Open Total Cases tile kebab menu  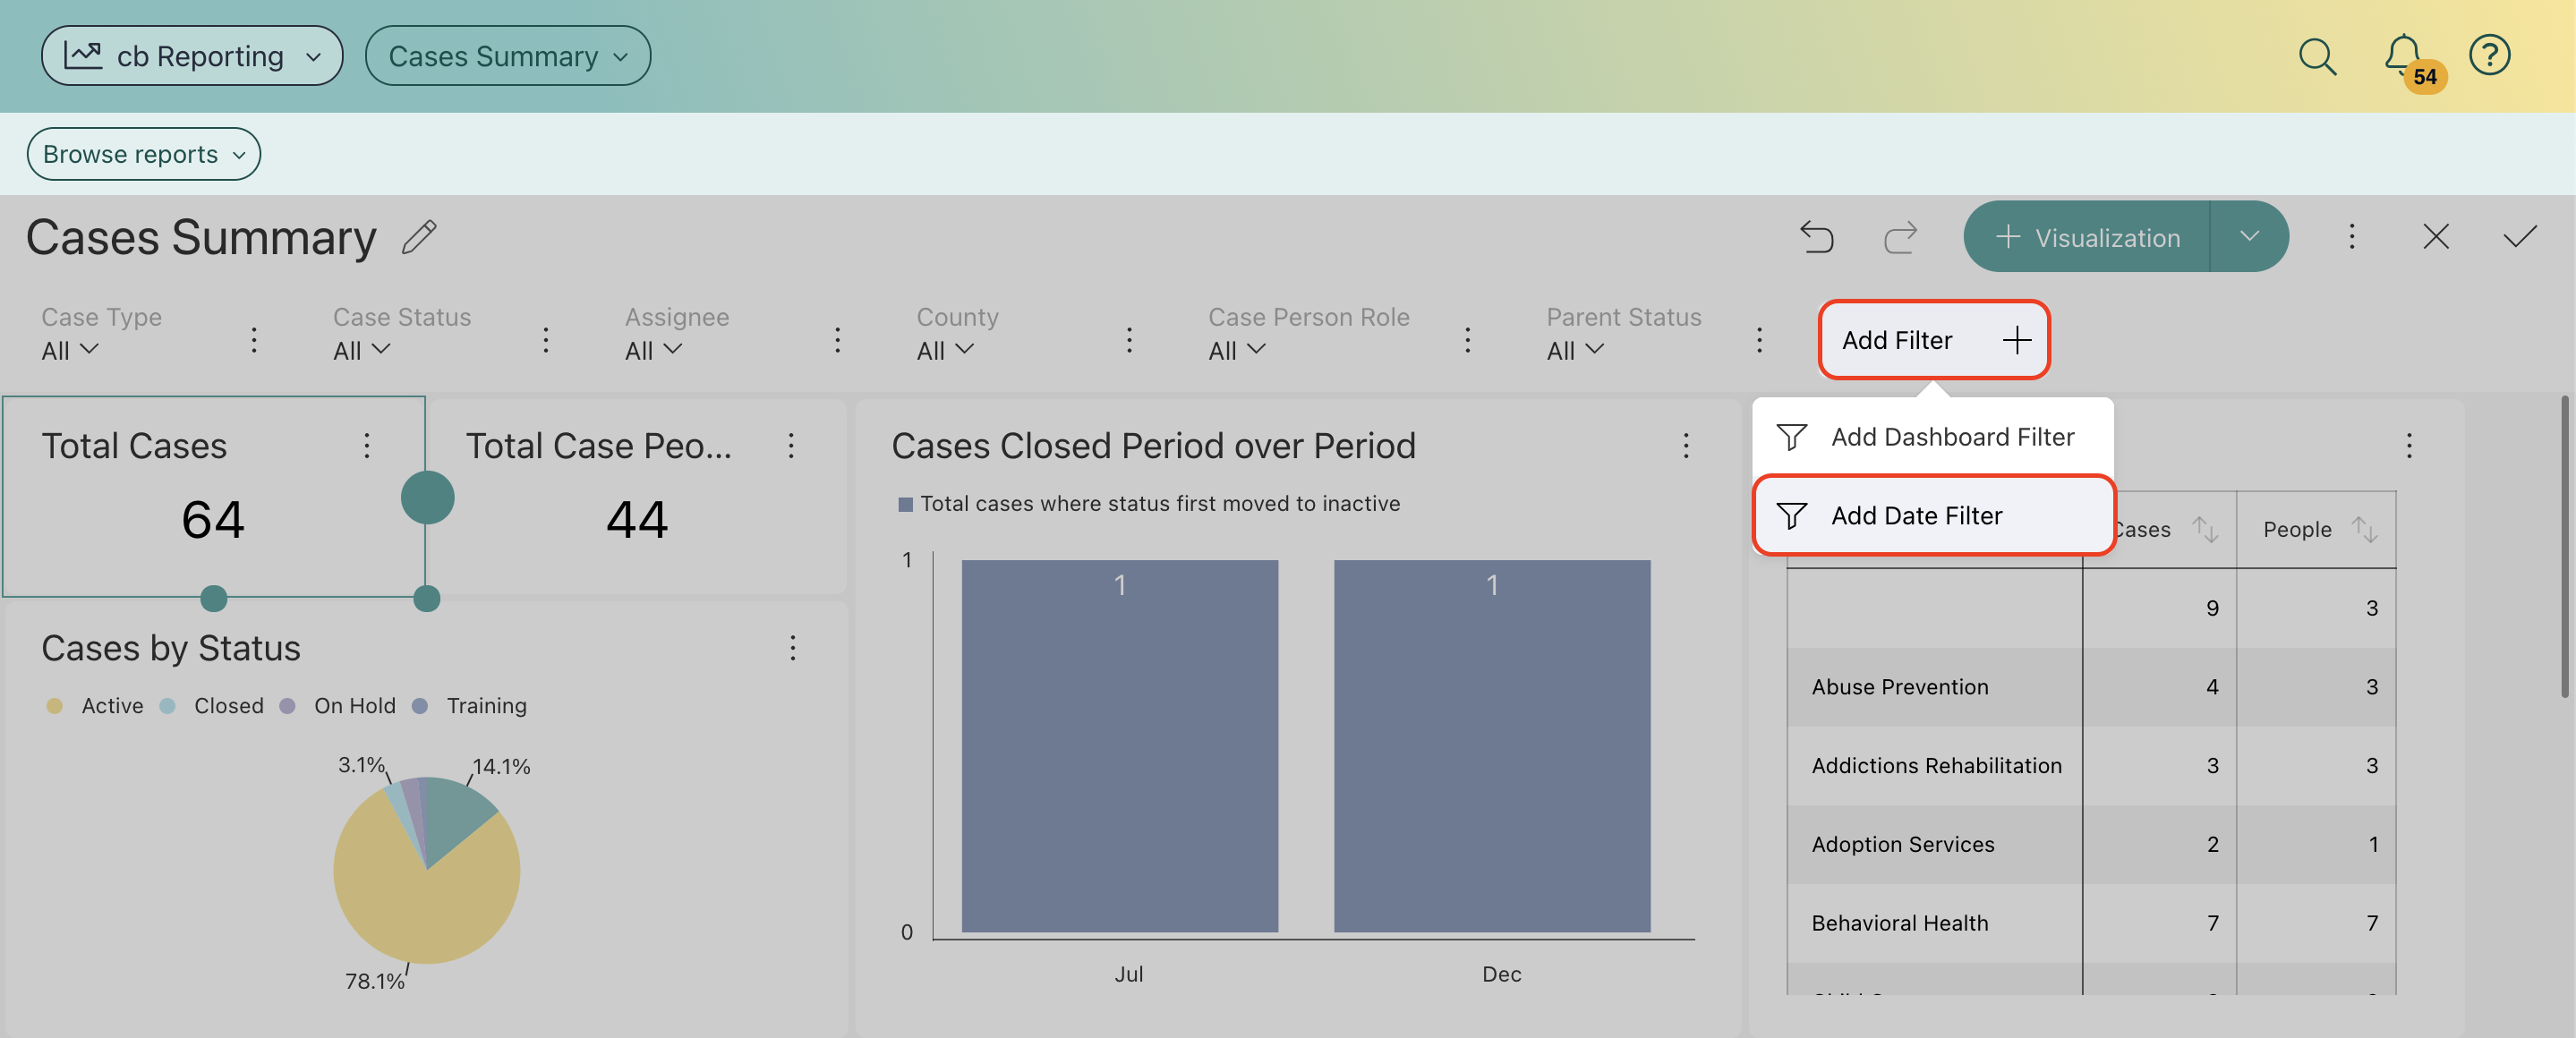tap(366, 445)
